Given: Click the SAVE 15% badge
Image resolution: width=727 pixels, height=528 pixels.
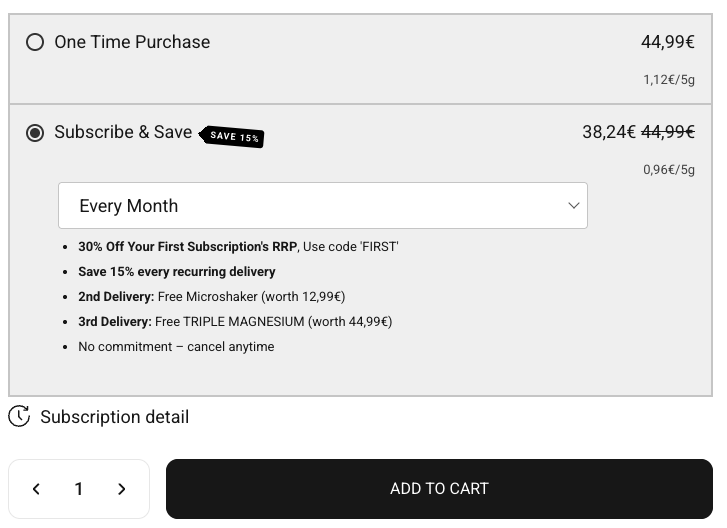Looking at the screenshot, I should click(x=234, y=136).
